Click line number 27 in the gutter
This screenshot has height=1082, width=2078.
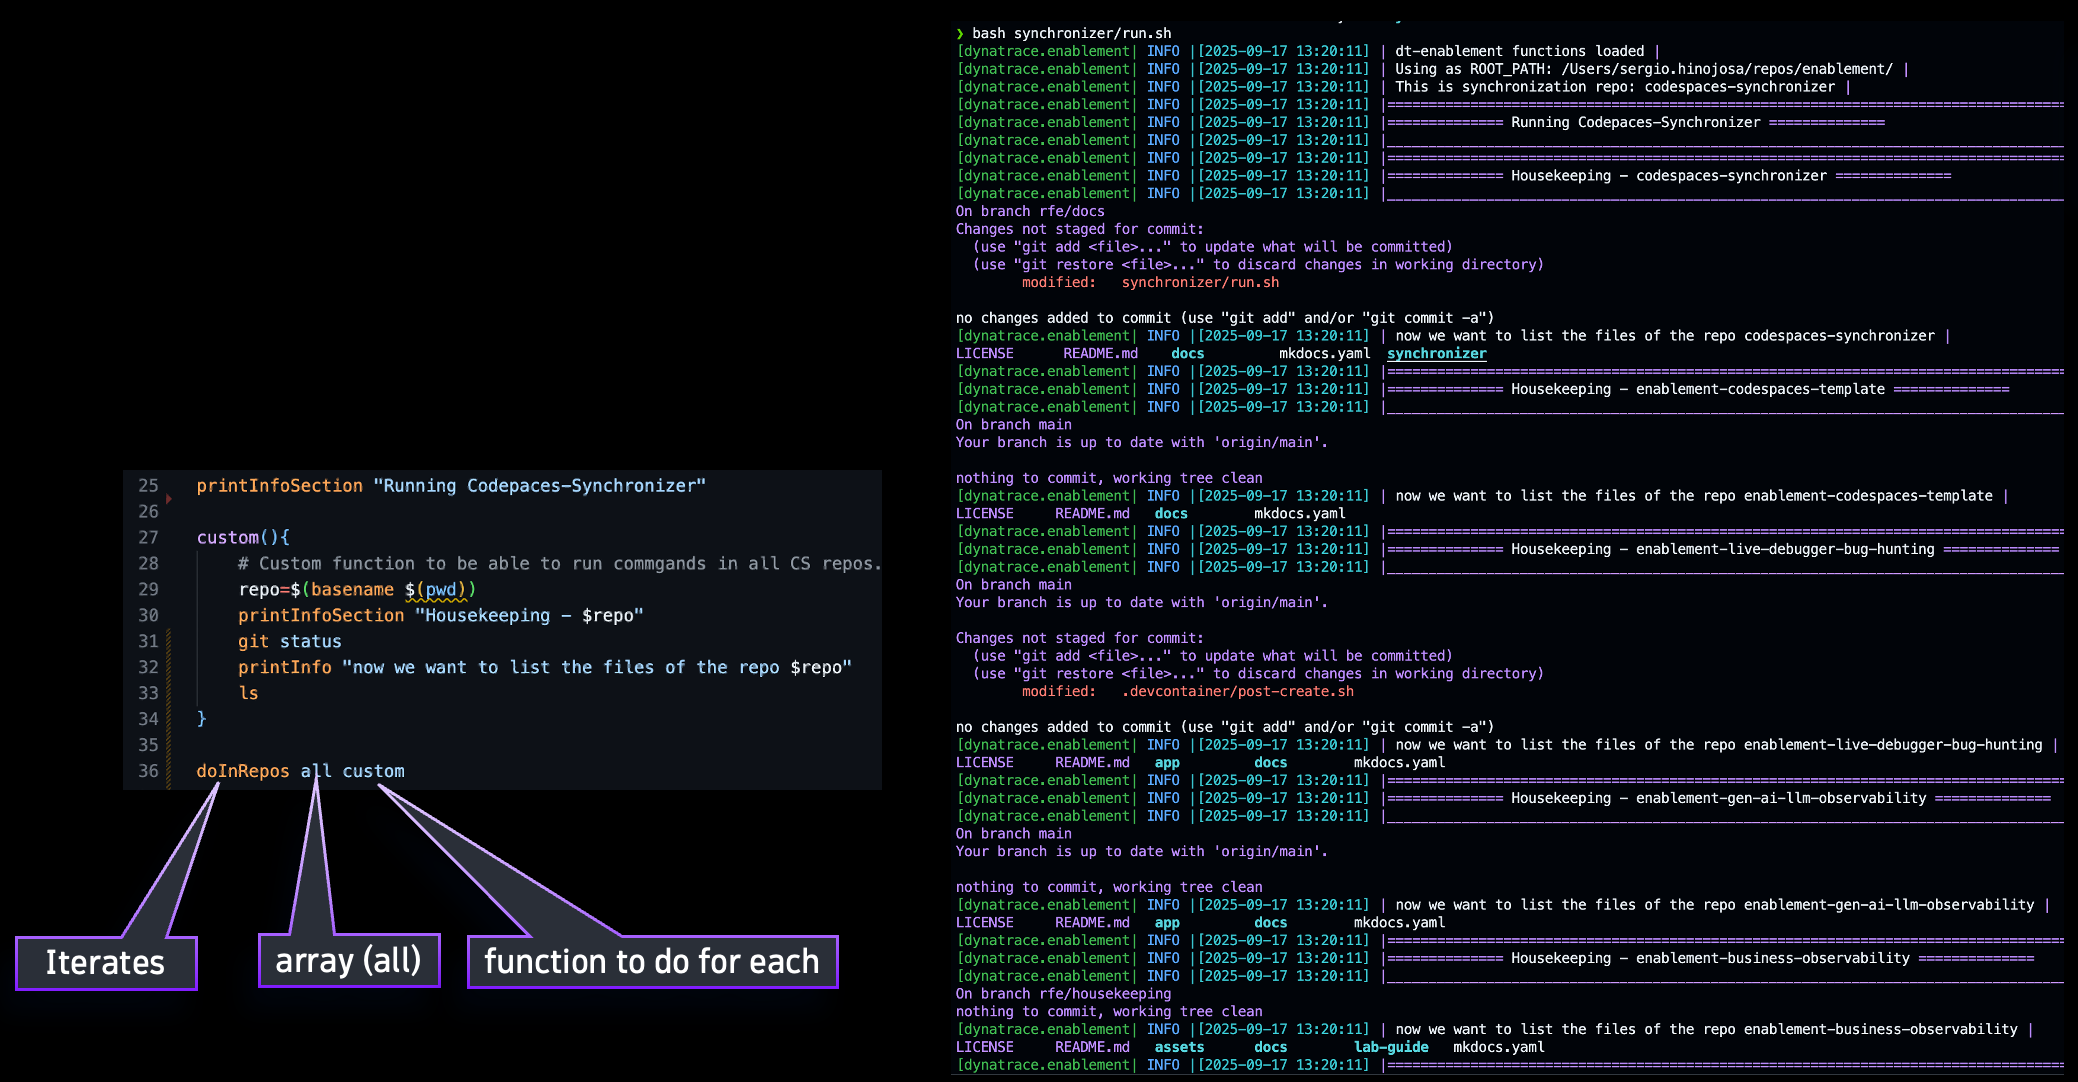click(x=148, y=537)
